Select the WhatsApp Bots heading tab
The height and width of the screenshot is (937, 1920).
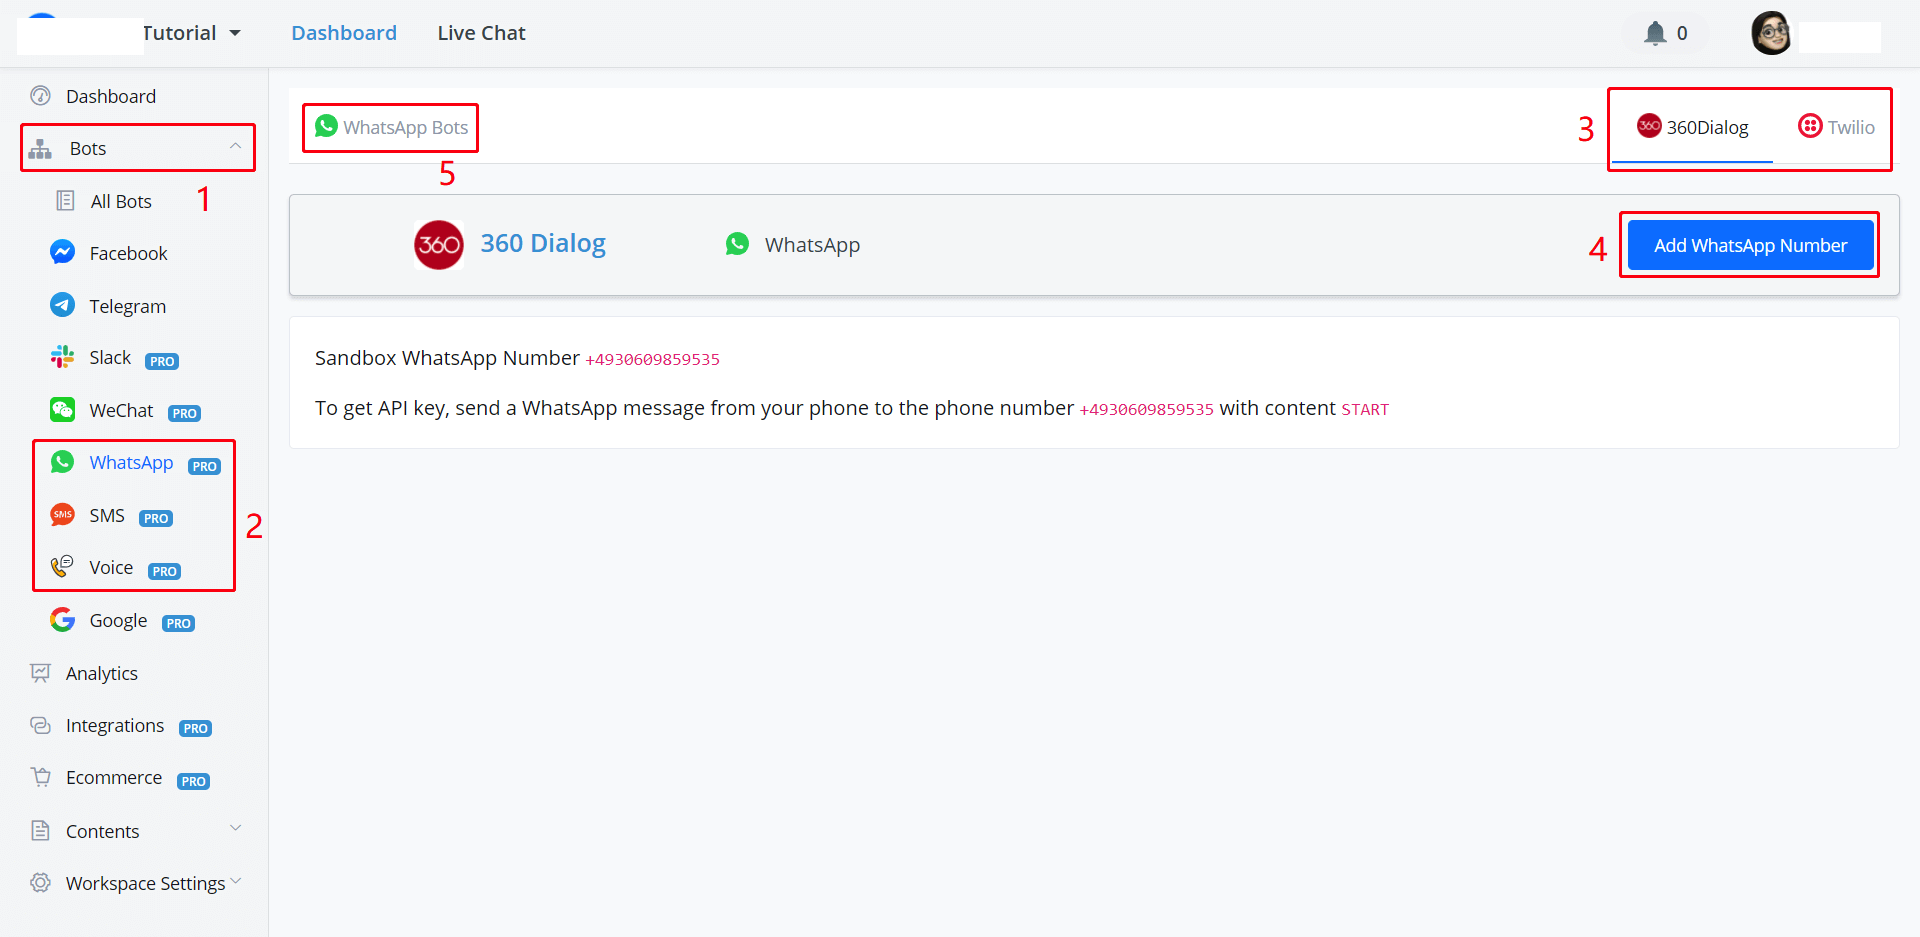point(391,127)
